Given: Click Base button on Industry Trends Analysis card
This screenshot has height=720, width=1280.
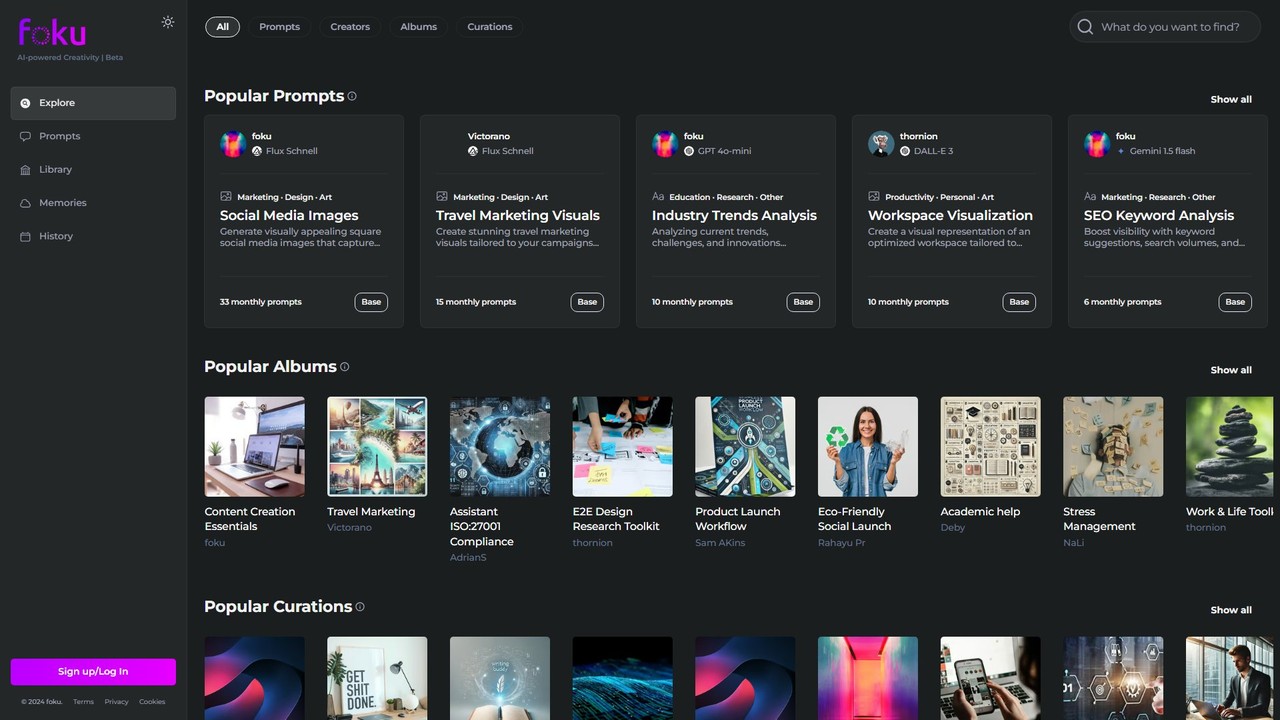Looking at the screenshot, I should 803,302.
